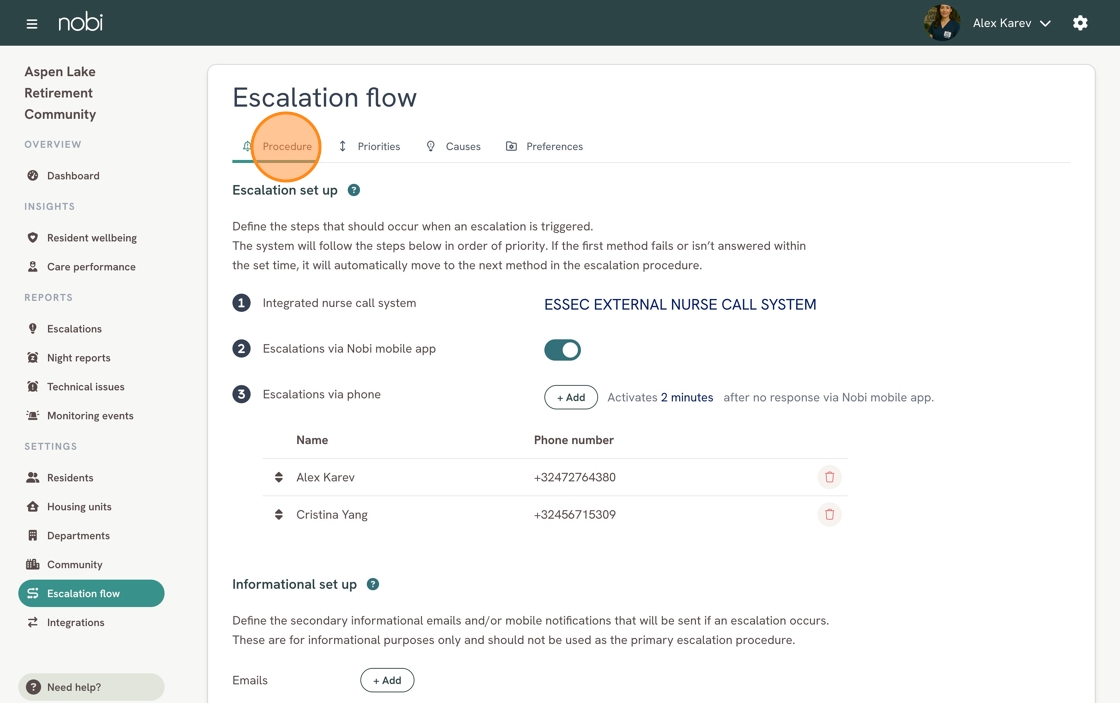Click the Community city icon
Viewport: 1120px width, 703px height.
click(32, 564)
